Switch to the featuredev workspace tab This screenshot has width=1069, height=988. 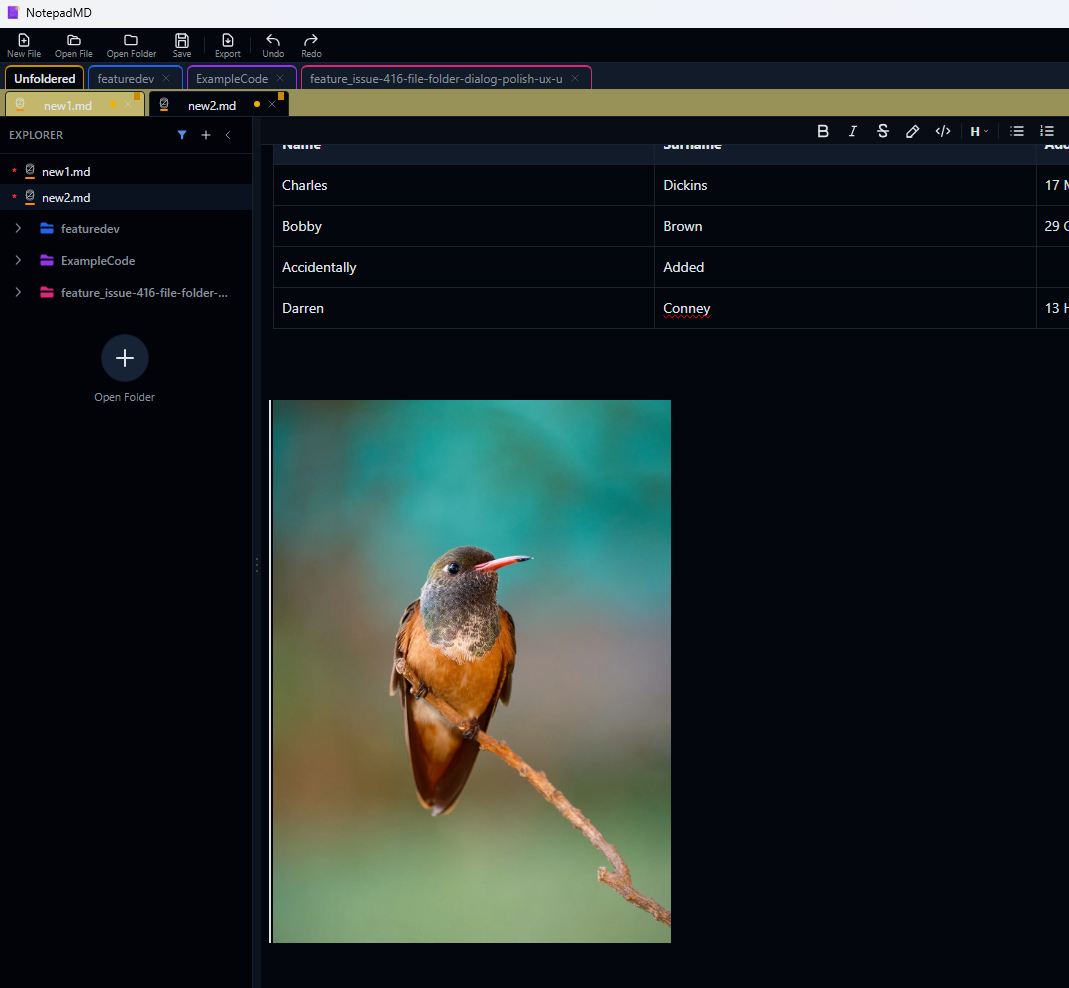(125, 79)
